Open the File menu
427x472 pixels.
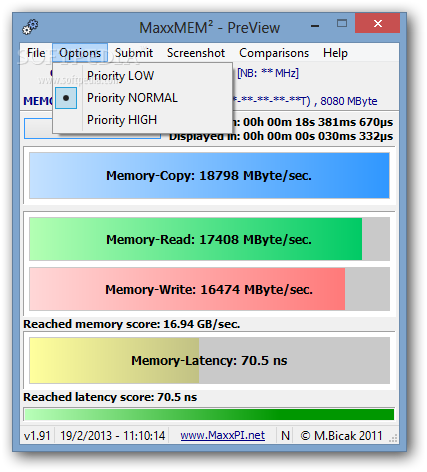point(36,53)
